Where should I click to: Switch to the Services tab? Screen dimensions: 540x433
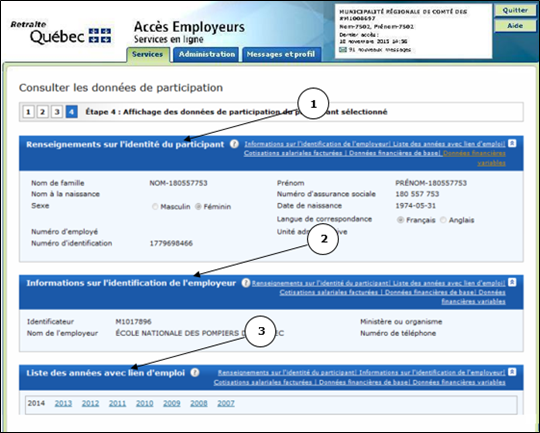pyautogui.click(x=148, y=54)
